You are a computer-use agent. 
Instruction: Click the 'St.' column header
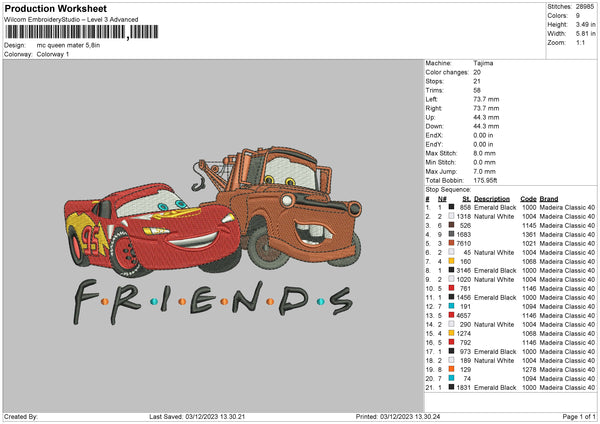[x=466, y=199]
